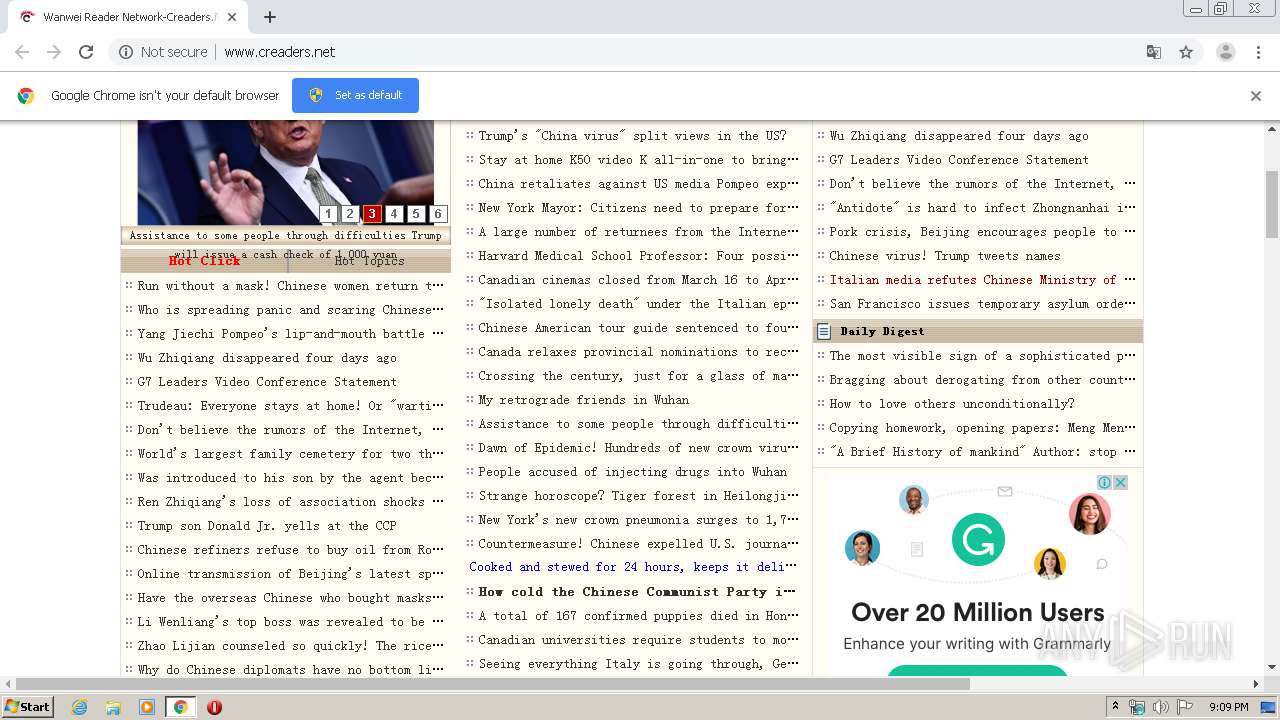Viewport: 1280px width, 720px height.
Task: Go forward in browser history
Action: click(x=54, y=52)
